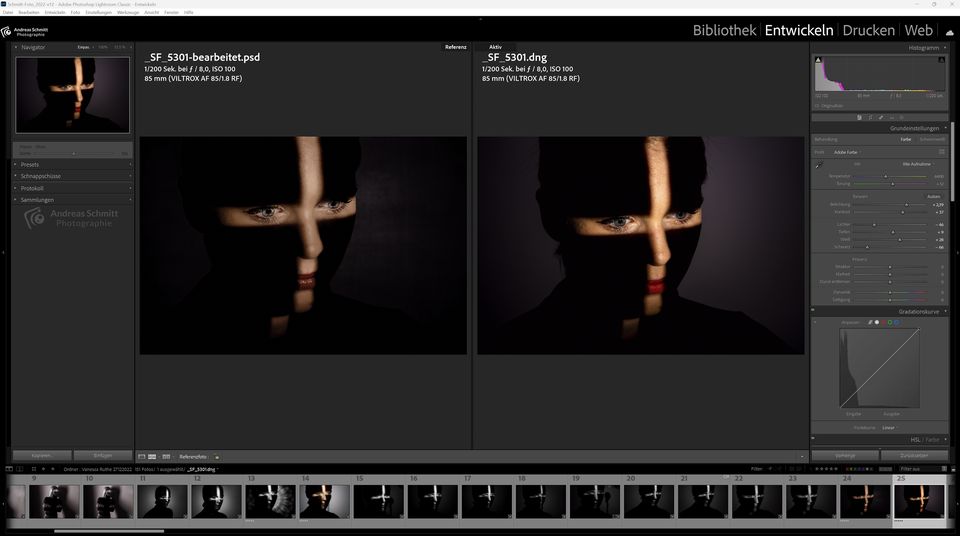
Task: Expand the HSL / Farbe panel
Action: (945, 439)
